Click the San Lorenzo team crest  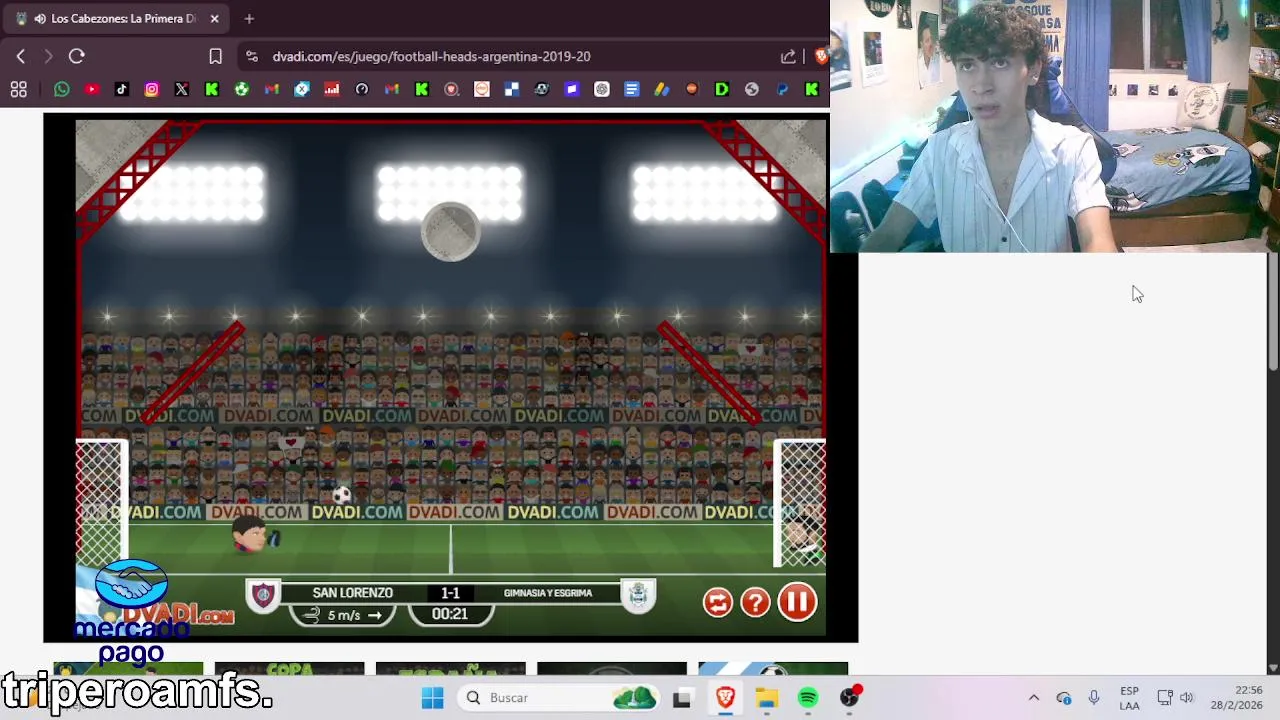click(x=264, y=596)
